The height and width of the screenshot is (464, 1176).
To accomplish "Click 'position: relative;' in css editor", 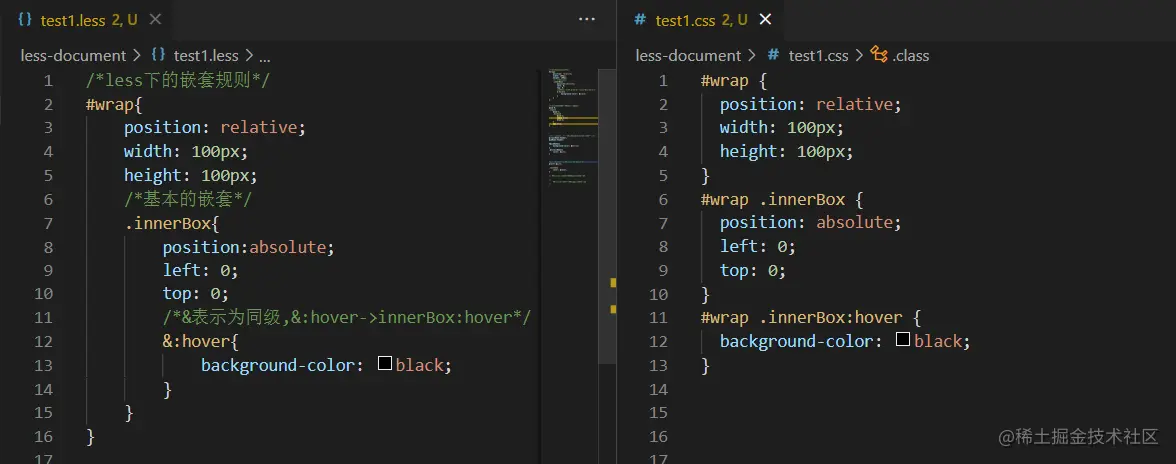I will pos(811,104).
